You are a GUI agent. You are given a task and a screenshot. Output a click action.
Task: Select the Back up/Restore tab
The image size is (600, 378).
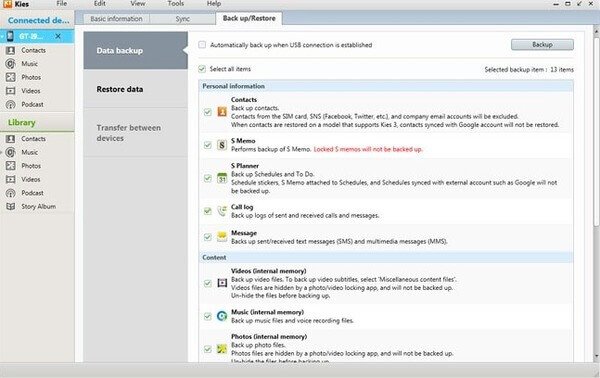[x=249, y=18]
